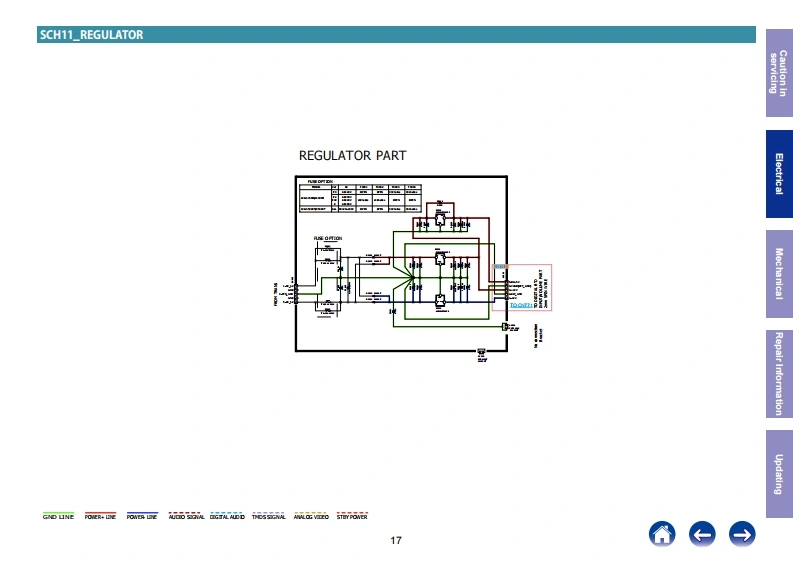Click the SCH11_REGULATOR header bar
Viewport: 793px width, 561px height.
click(396, 34)
